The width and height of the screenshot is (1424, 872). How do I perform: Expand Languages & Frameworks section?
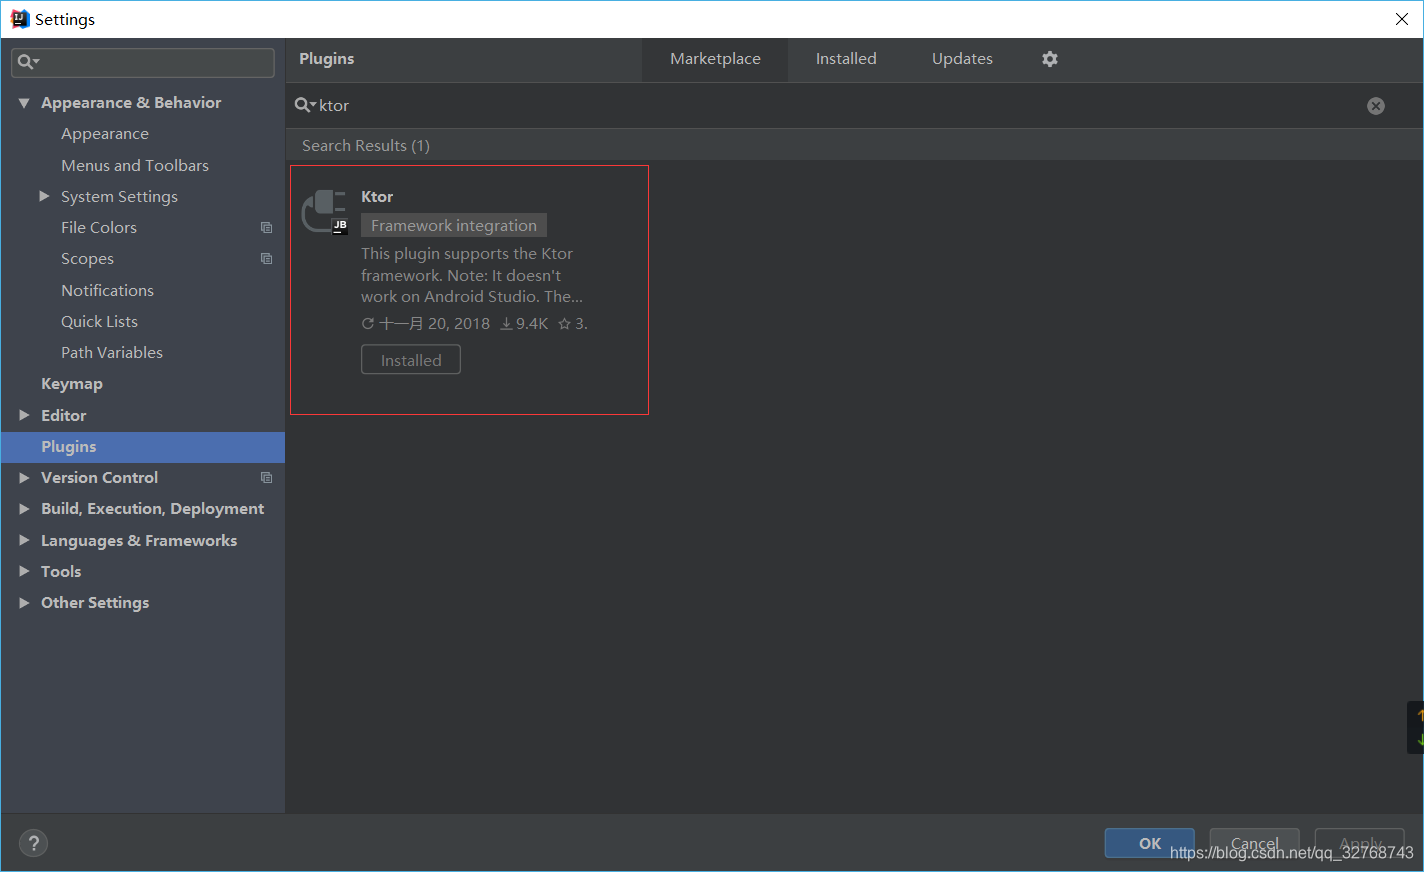(24, 540)
